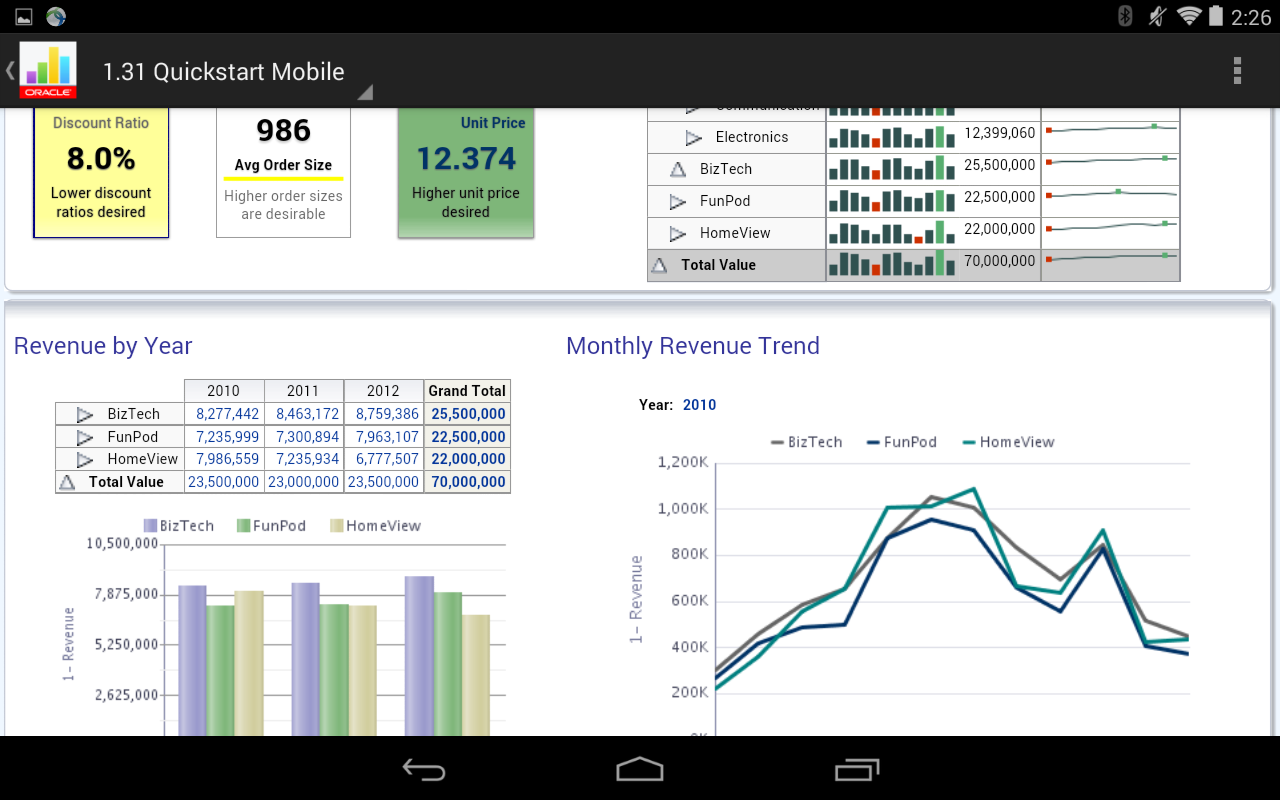Collapse the Total Value row in the upper table
Viewport: 1280px width, 800px height.
click(659, 266)
